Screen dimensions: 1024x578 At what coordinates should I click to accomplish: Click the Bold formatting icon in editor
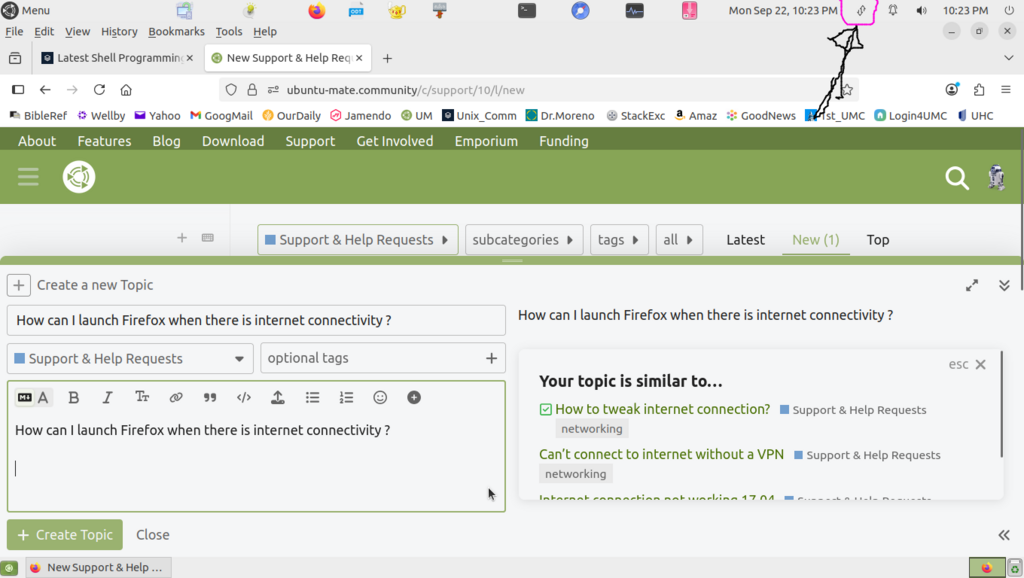(x=74, y=398)
